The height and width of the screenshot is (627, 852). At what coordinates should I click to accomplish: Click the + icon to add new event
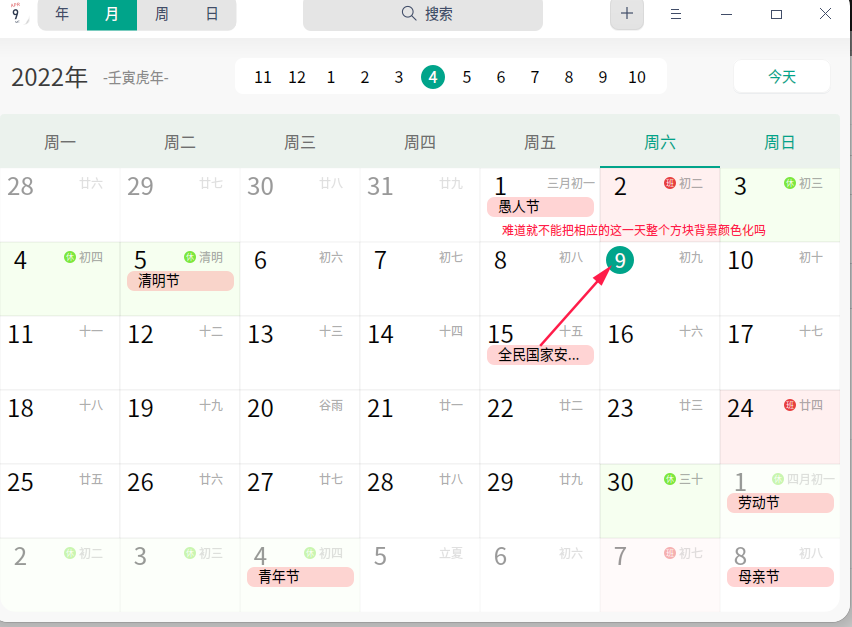click(x=627, y=15)
